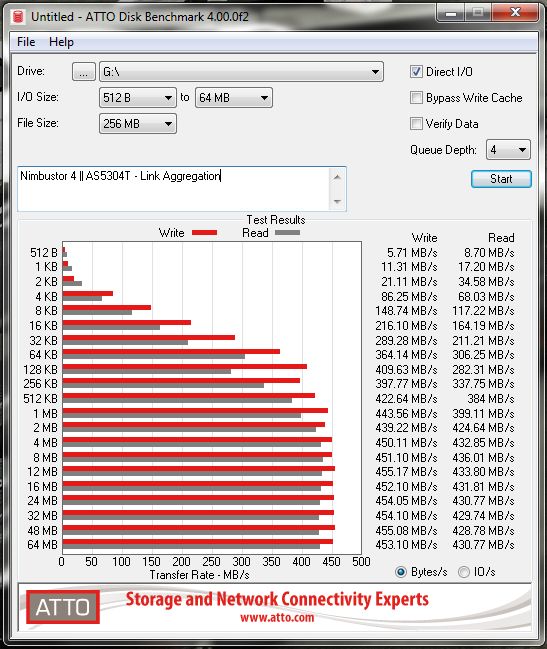Click the read value 431.81 MB/s
Image resolution: width=547 pixels, height=649 pixels.
pyautogui.click(x=483, y=486)
